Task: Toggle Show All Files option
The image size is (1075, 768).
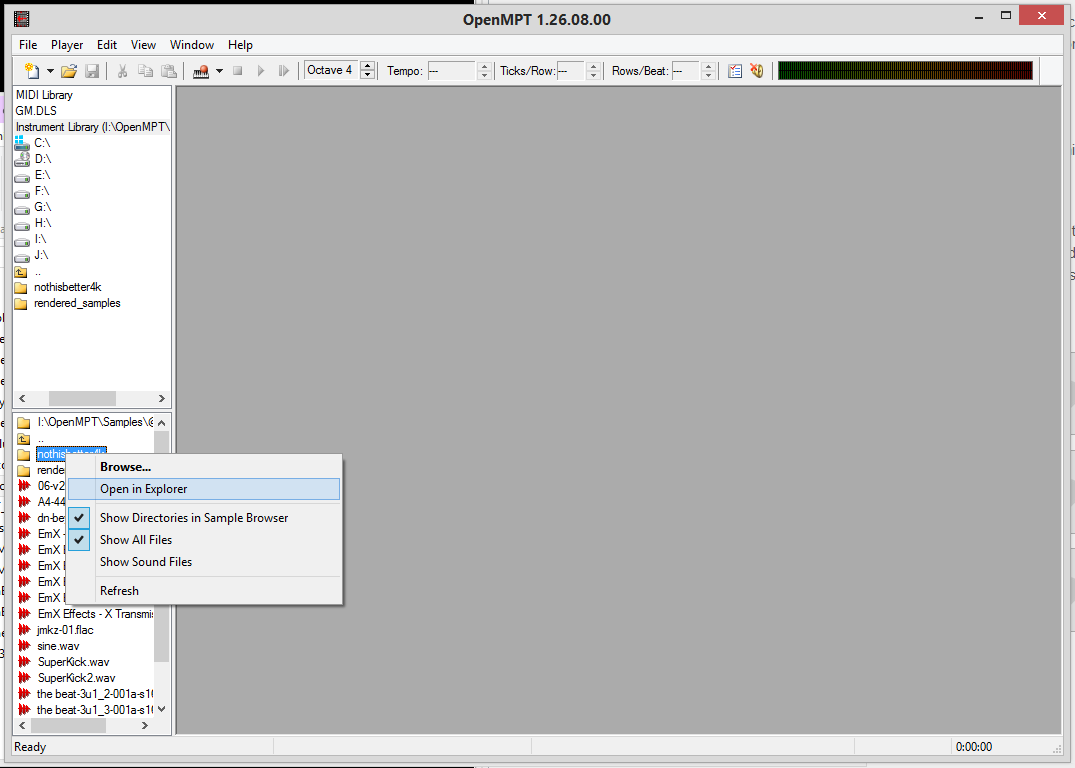Action: pyautogui.click(x=204, y=540)
